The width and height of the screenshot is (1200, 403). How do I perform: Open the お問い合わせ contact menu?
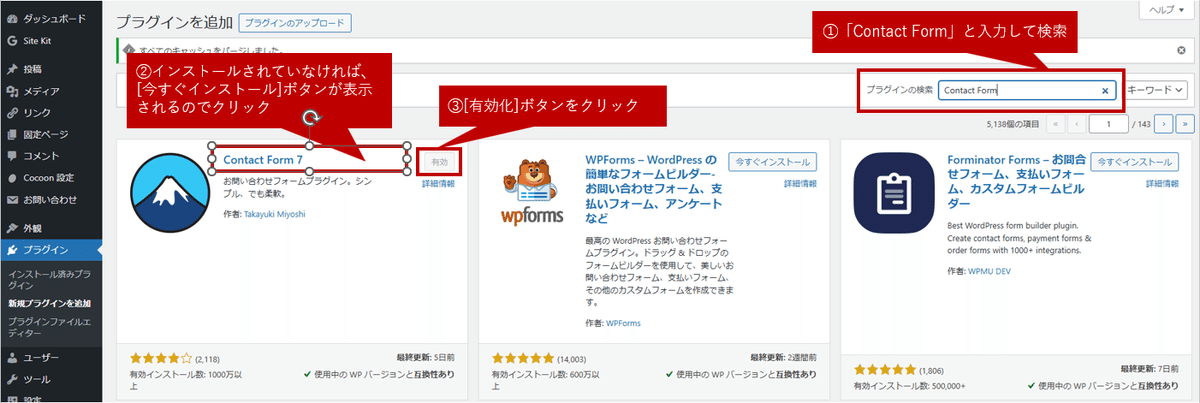pos(50,199)
